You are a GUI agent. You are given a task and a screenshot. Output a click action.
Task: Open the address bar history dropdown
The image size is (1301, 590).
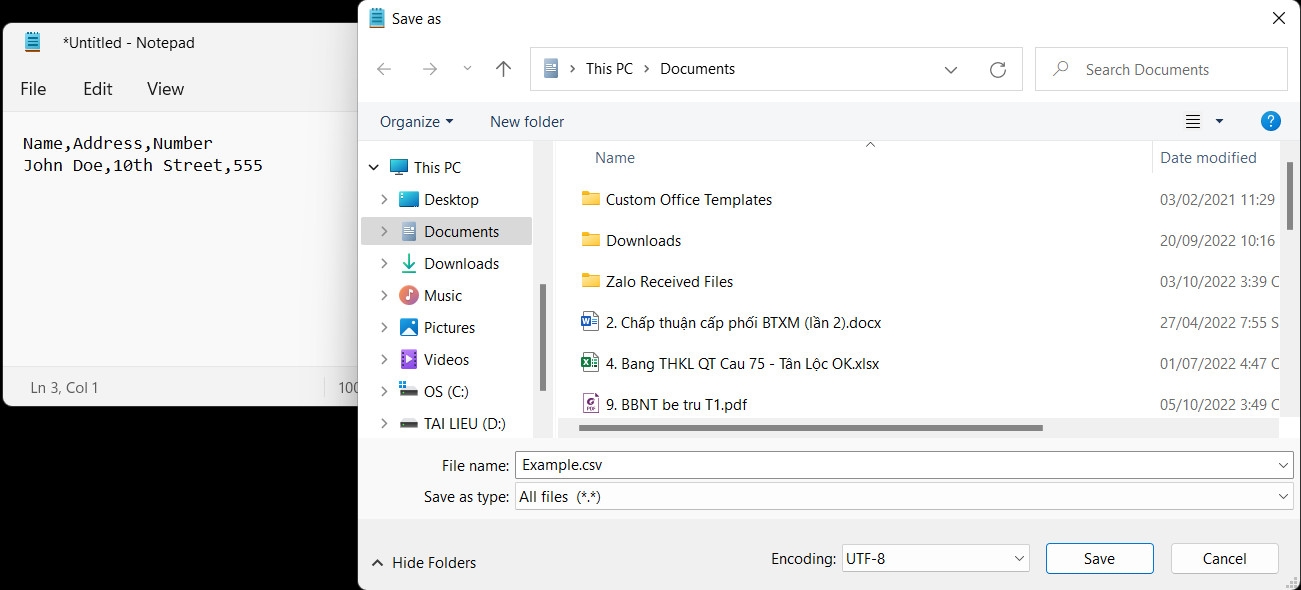[951, 70]
